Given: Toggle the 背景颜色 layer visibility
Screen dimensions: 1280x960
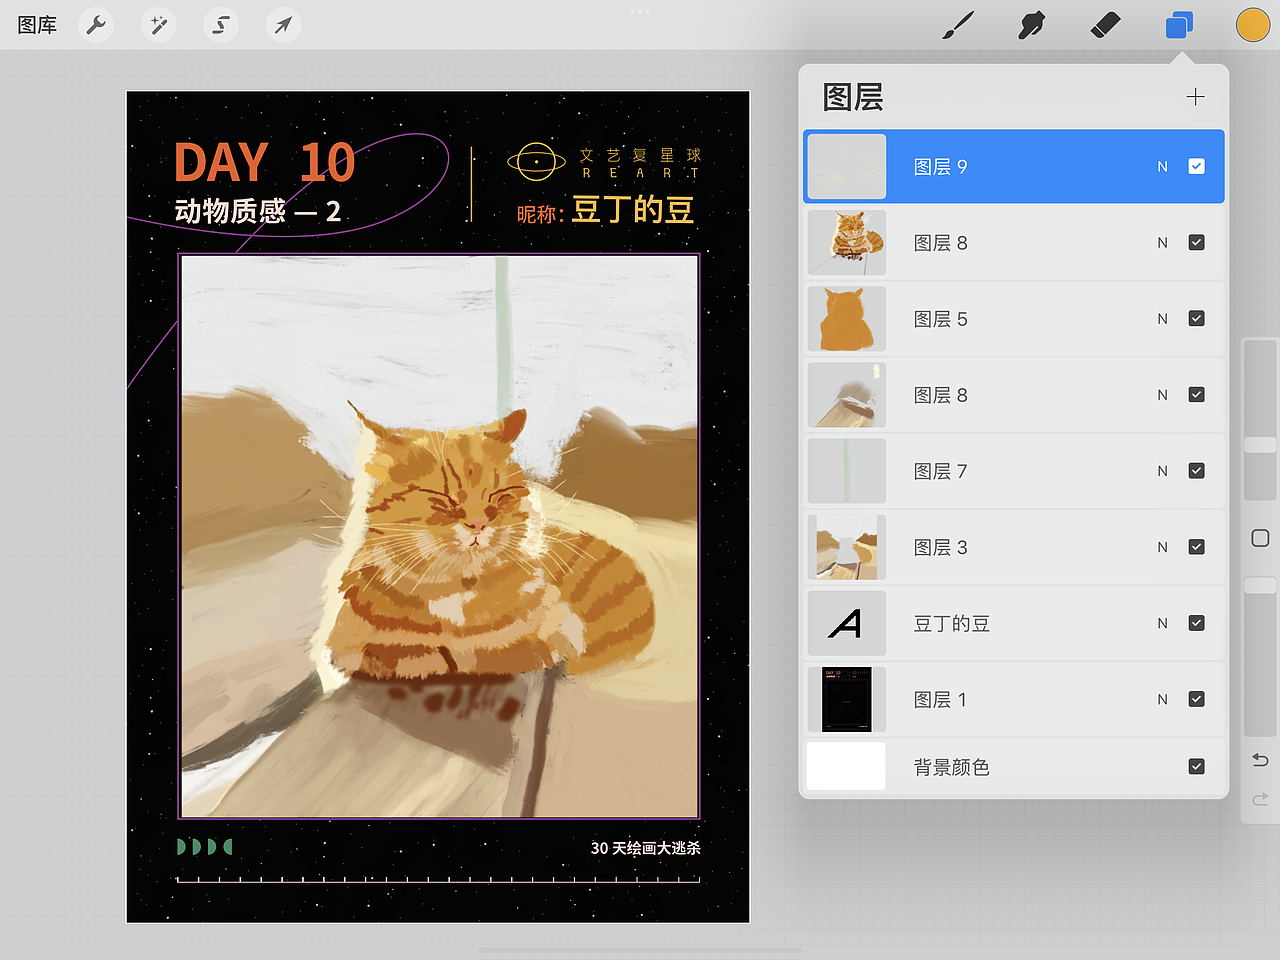Looking at the screenshot, I should 1196,766.
